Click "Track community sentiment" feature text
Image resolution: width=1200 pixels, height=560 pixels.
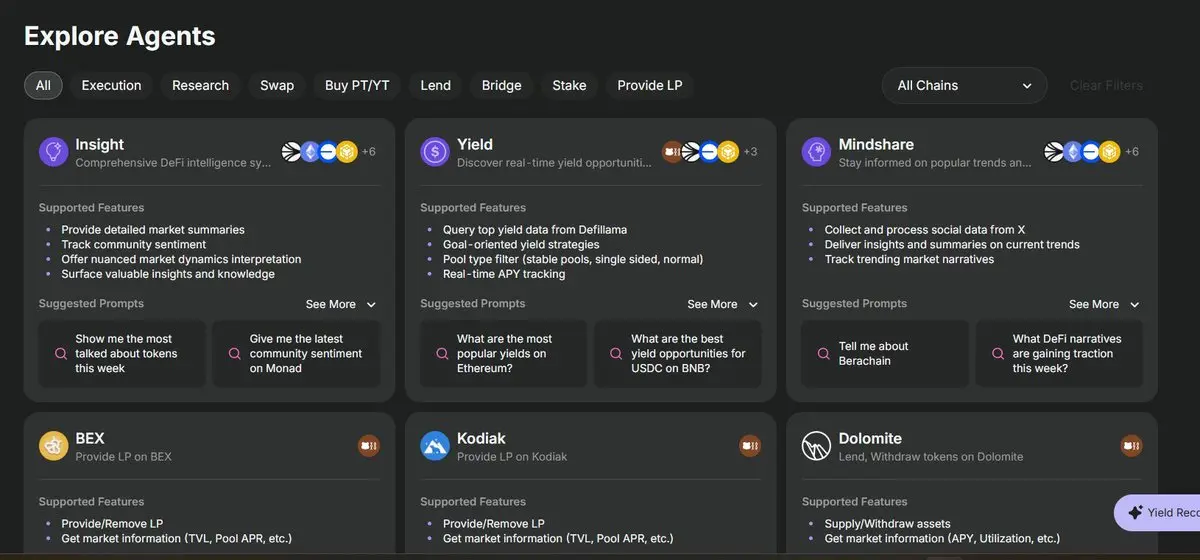pyautogui.click(x=134, y=244)
